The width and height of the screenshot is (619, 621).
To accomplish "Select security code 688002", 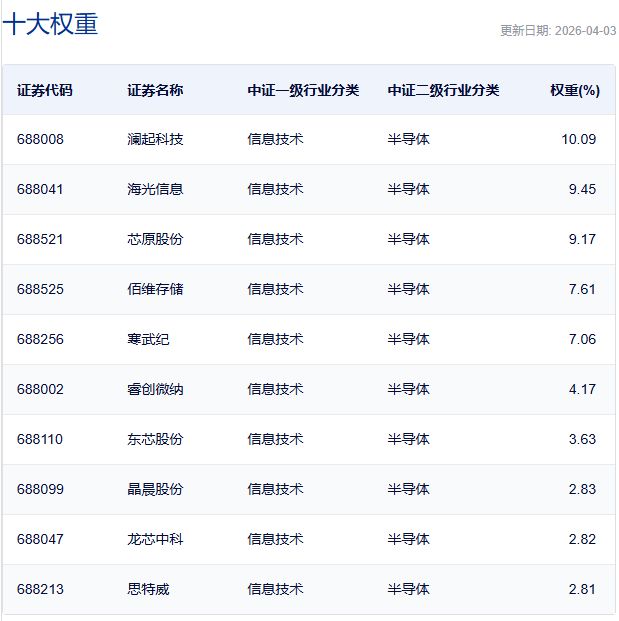I will [x=40, y=389].
